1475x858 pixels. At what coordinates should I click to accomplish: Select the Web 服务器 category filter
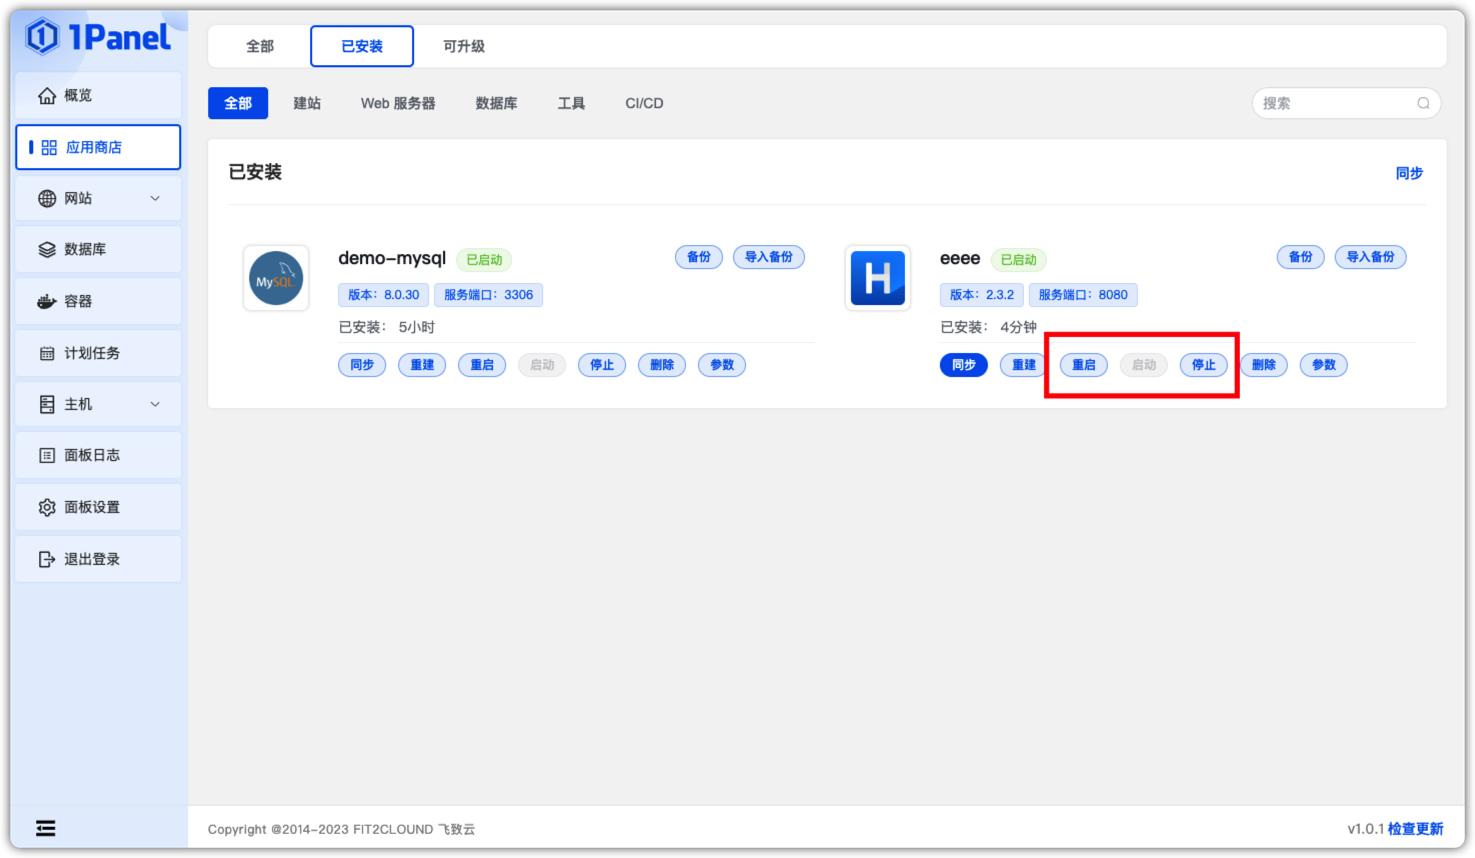coord(397,103)
